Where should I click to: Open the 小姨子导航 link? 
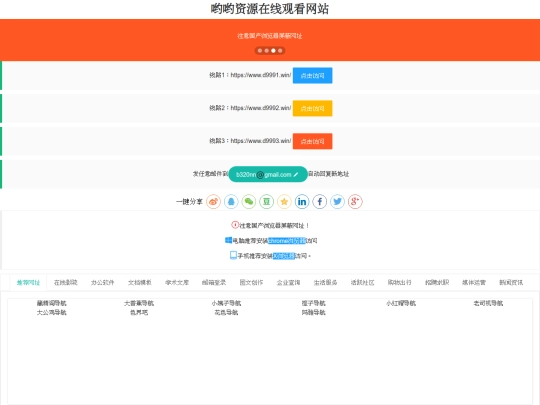click(x=226, y=303)
